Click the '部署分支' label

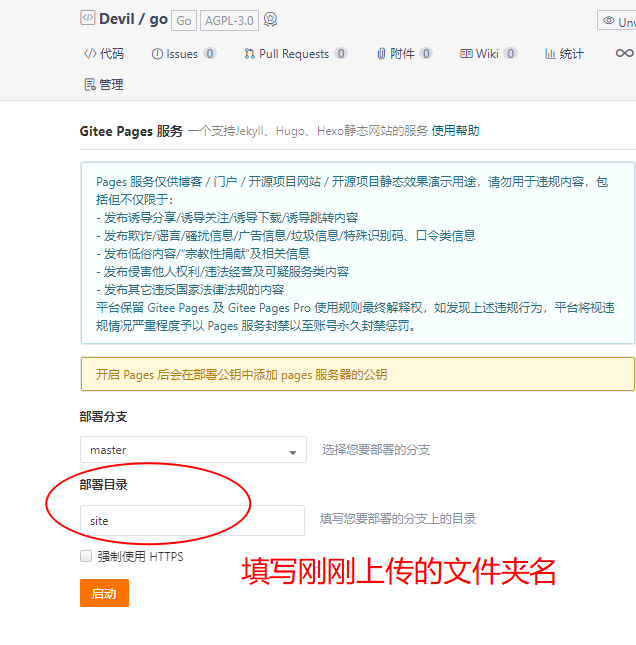click(103, 417)
